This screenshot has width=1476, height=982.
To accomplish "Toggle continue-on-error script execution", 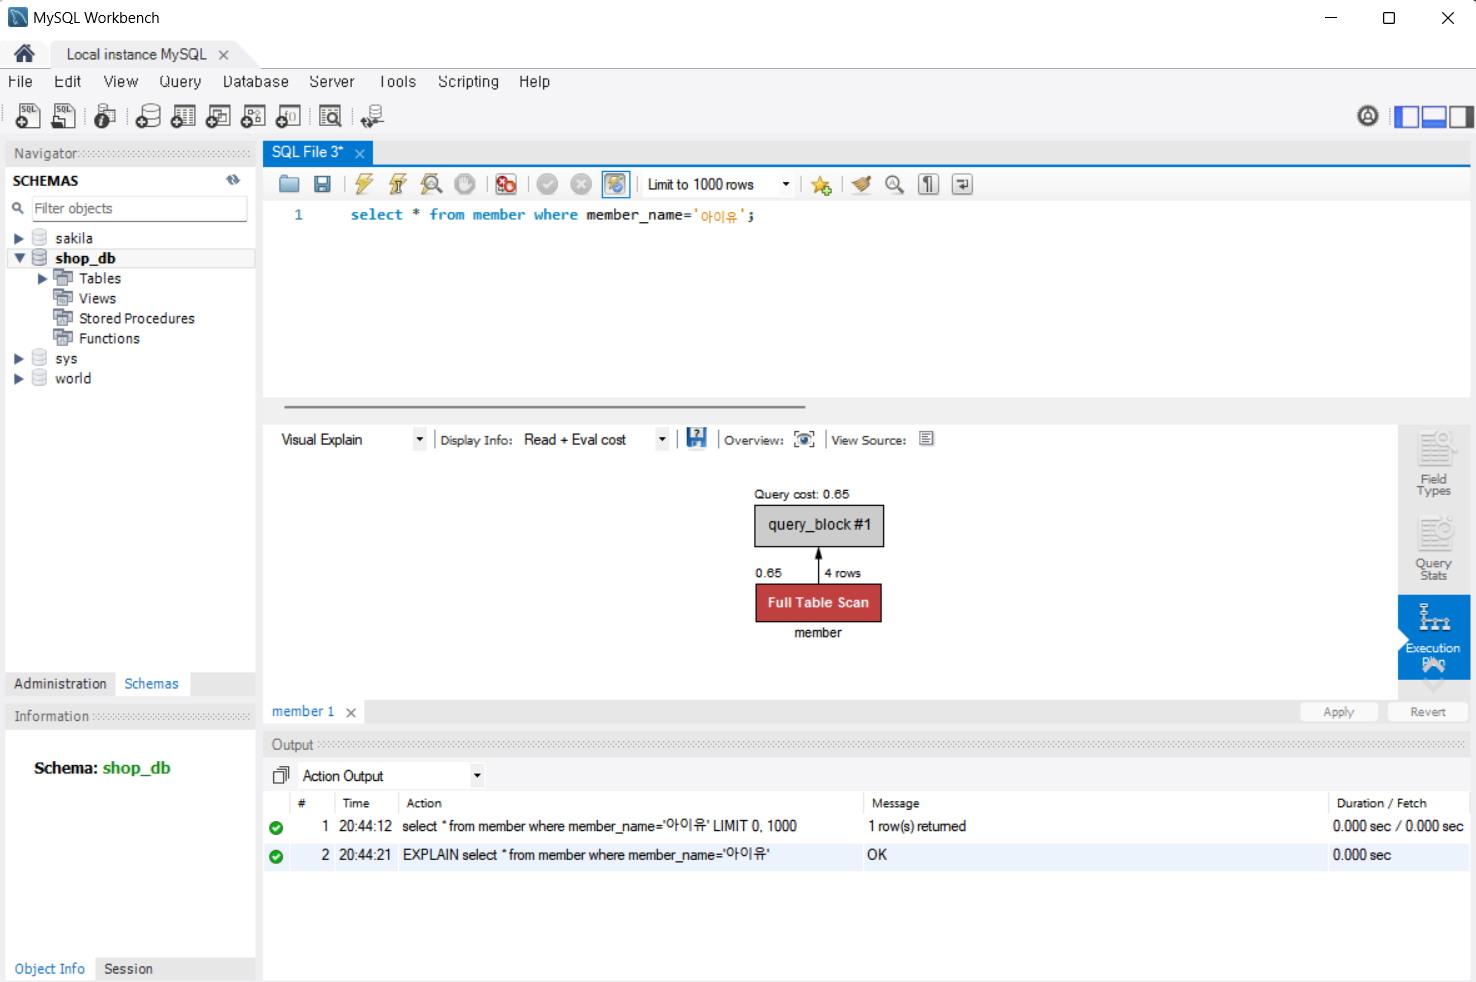I will (506, 184).
